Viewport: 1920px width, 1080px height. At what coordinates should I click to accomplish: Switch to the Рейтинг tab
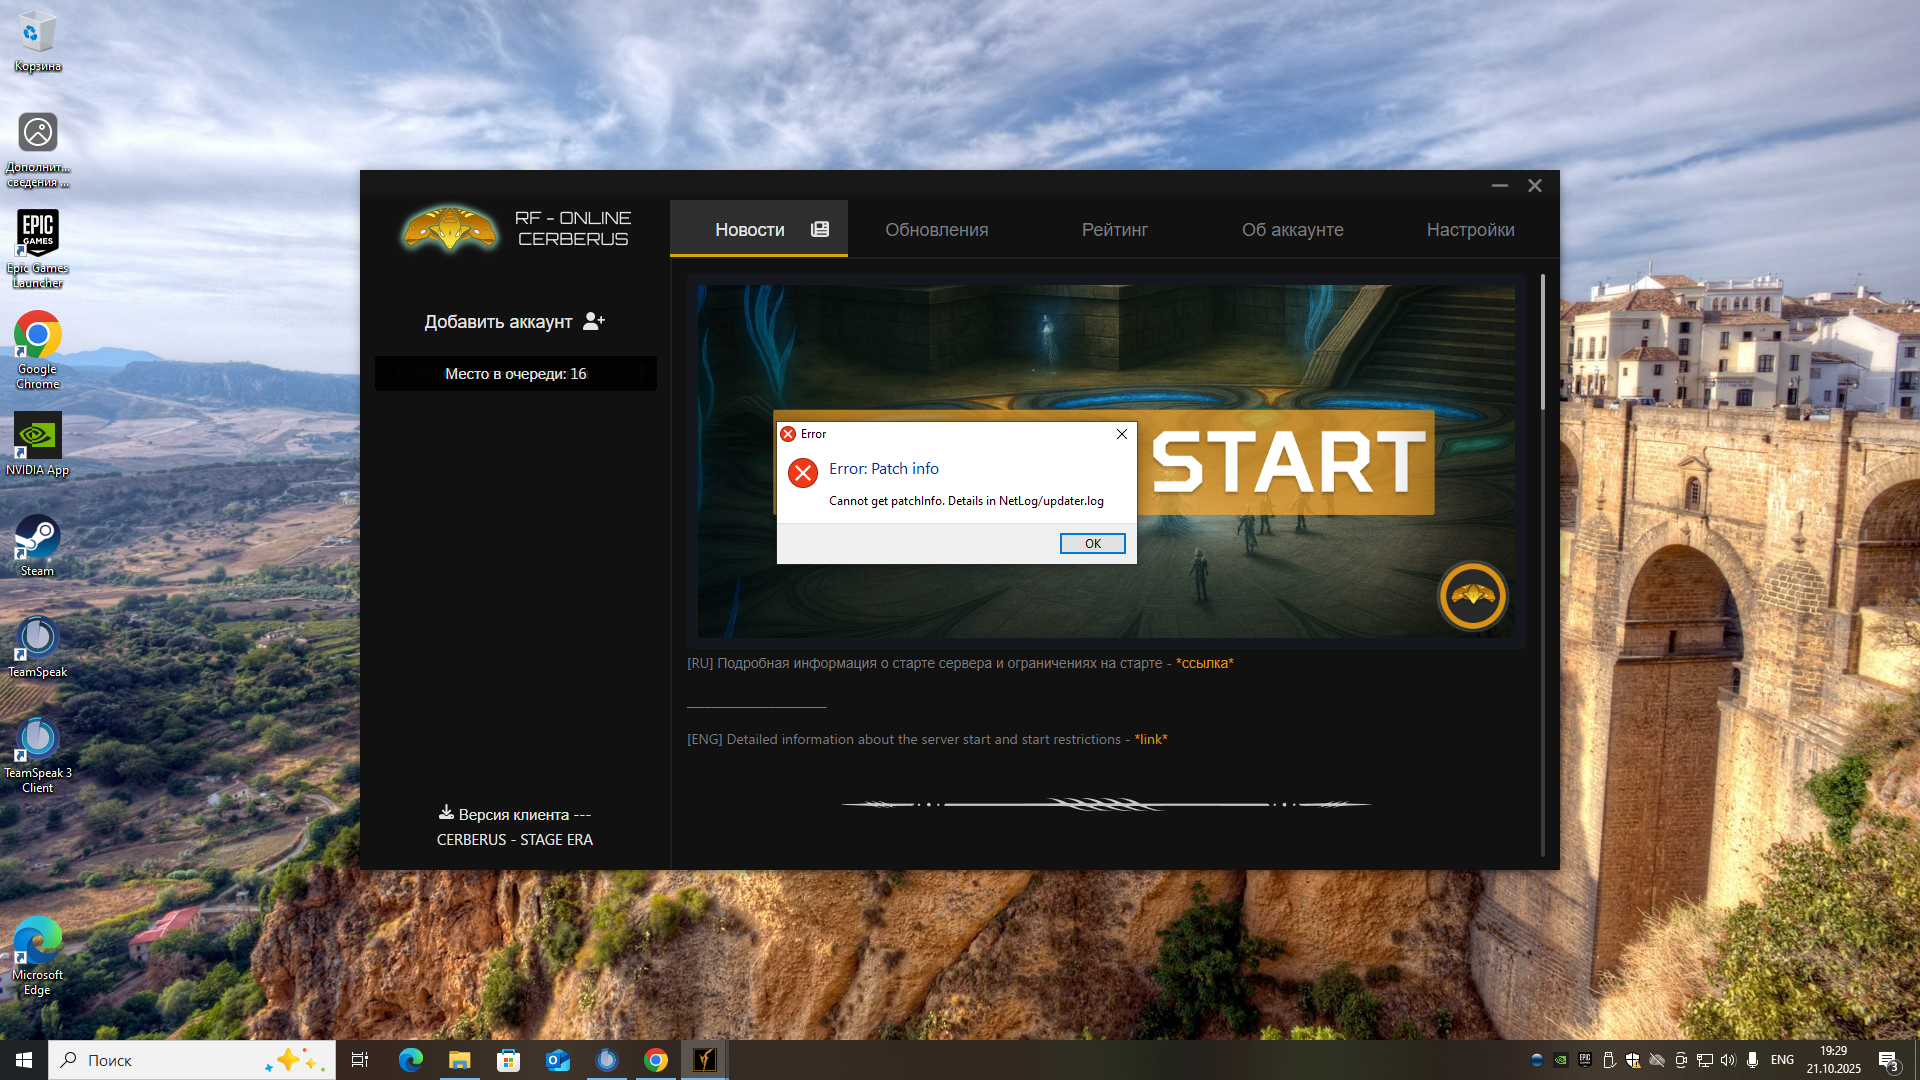click(x=1114, y=230)
